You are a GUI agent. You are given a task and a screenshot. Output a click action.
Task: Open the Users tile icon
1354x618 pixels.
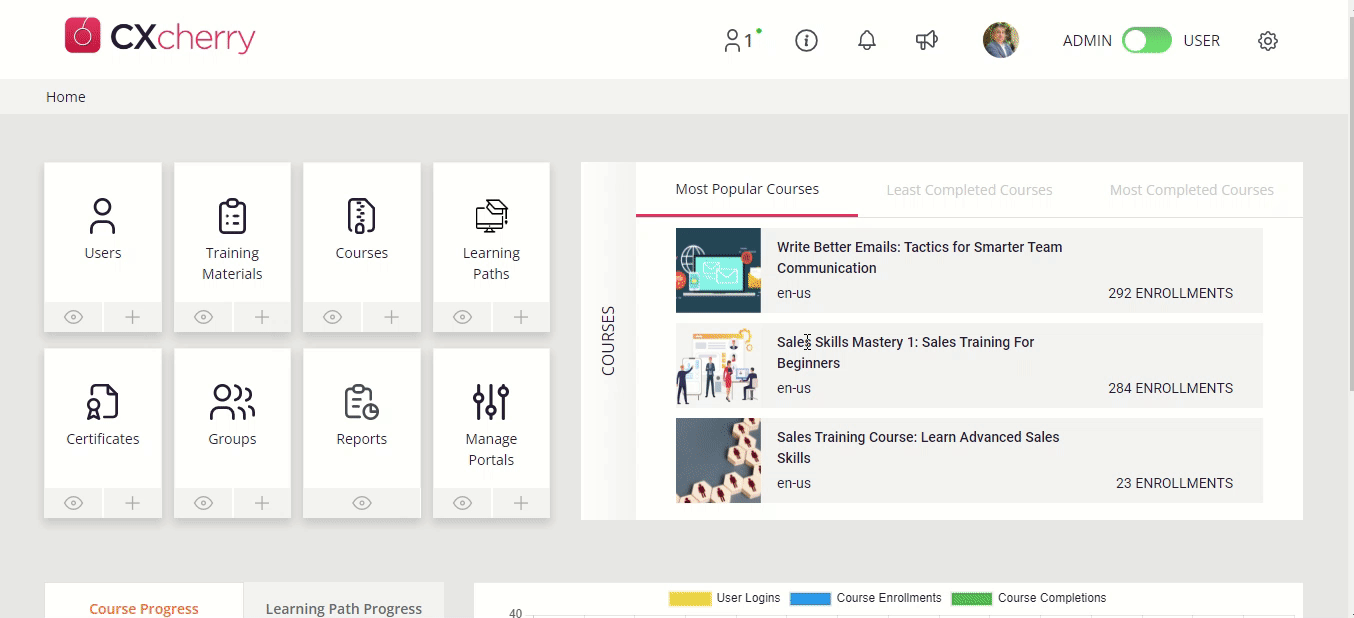102,217
